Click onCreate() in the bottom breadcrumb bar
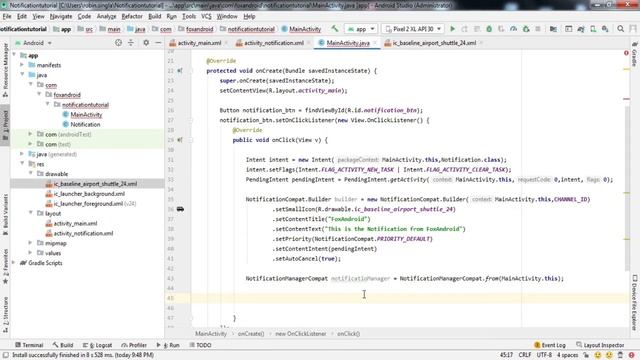The height and width of the screenshot is (360, 640). (251, 333)
